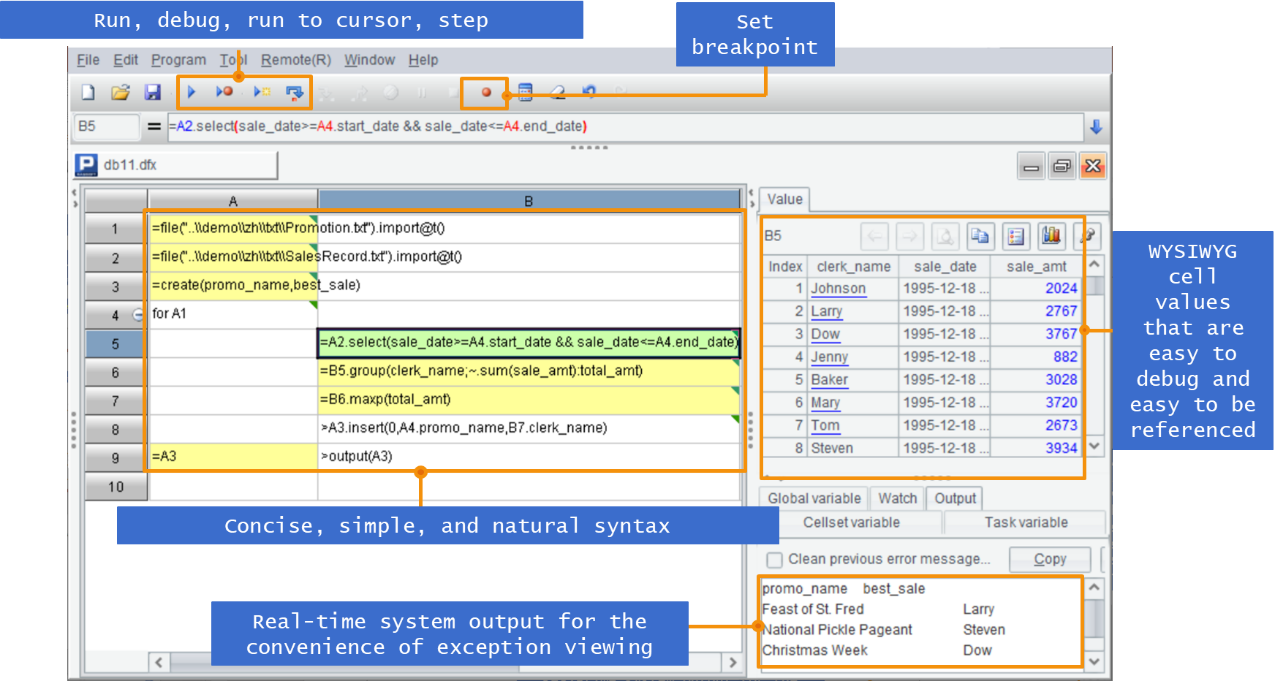This screenshot has width=1283, height=681.
Task: Save the script with the save icon
Action: 152,91
